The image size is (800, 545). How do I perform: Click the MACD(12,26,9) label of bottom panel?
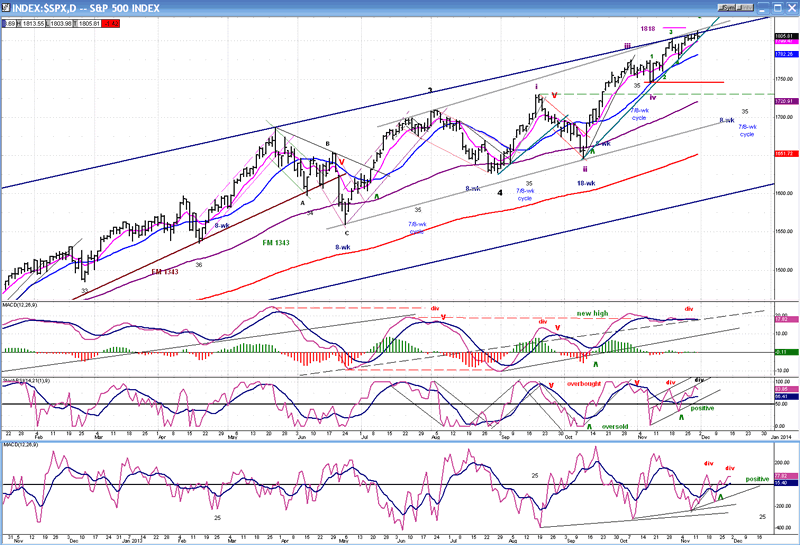(x=19, y=444)
